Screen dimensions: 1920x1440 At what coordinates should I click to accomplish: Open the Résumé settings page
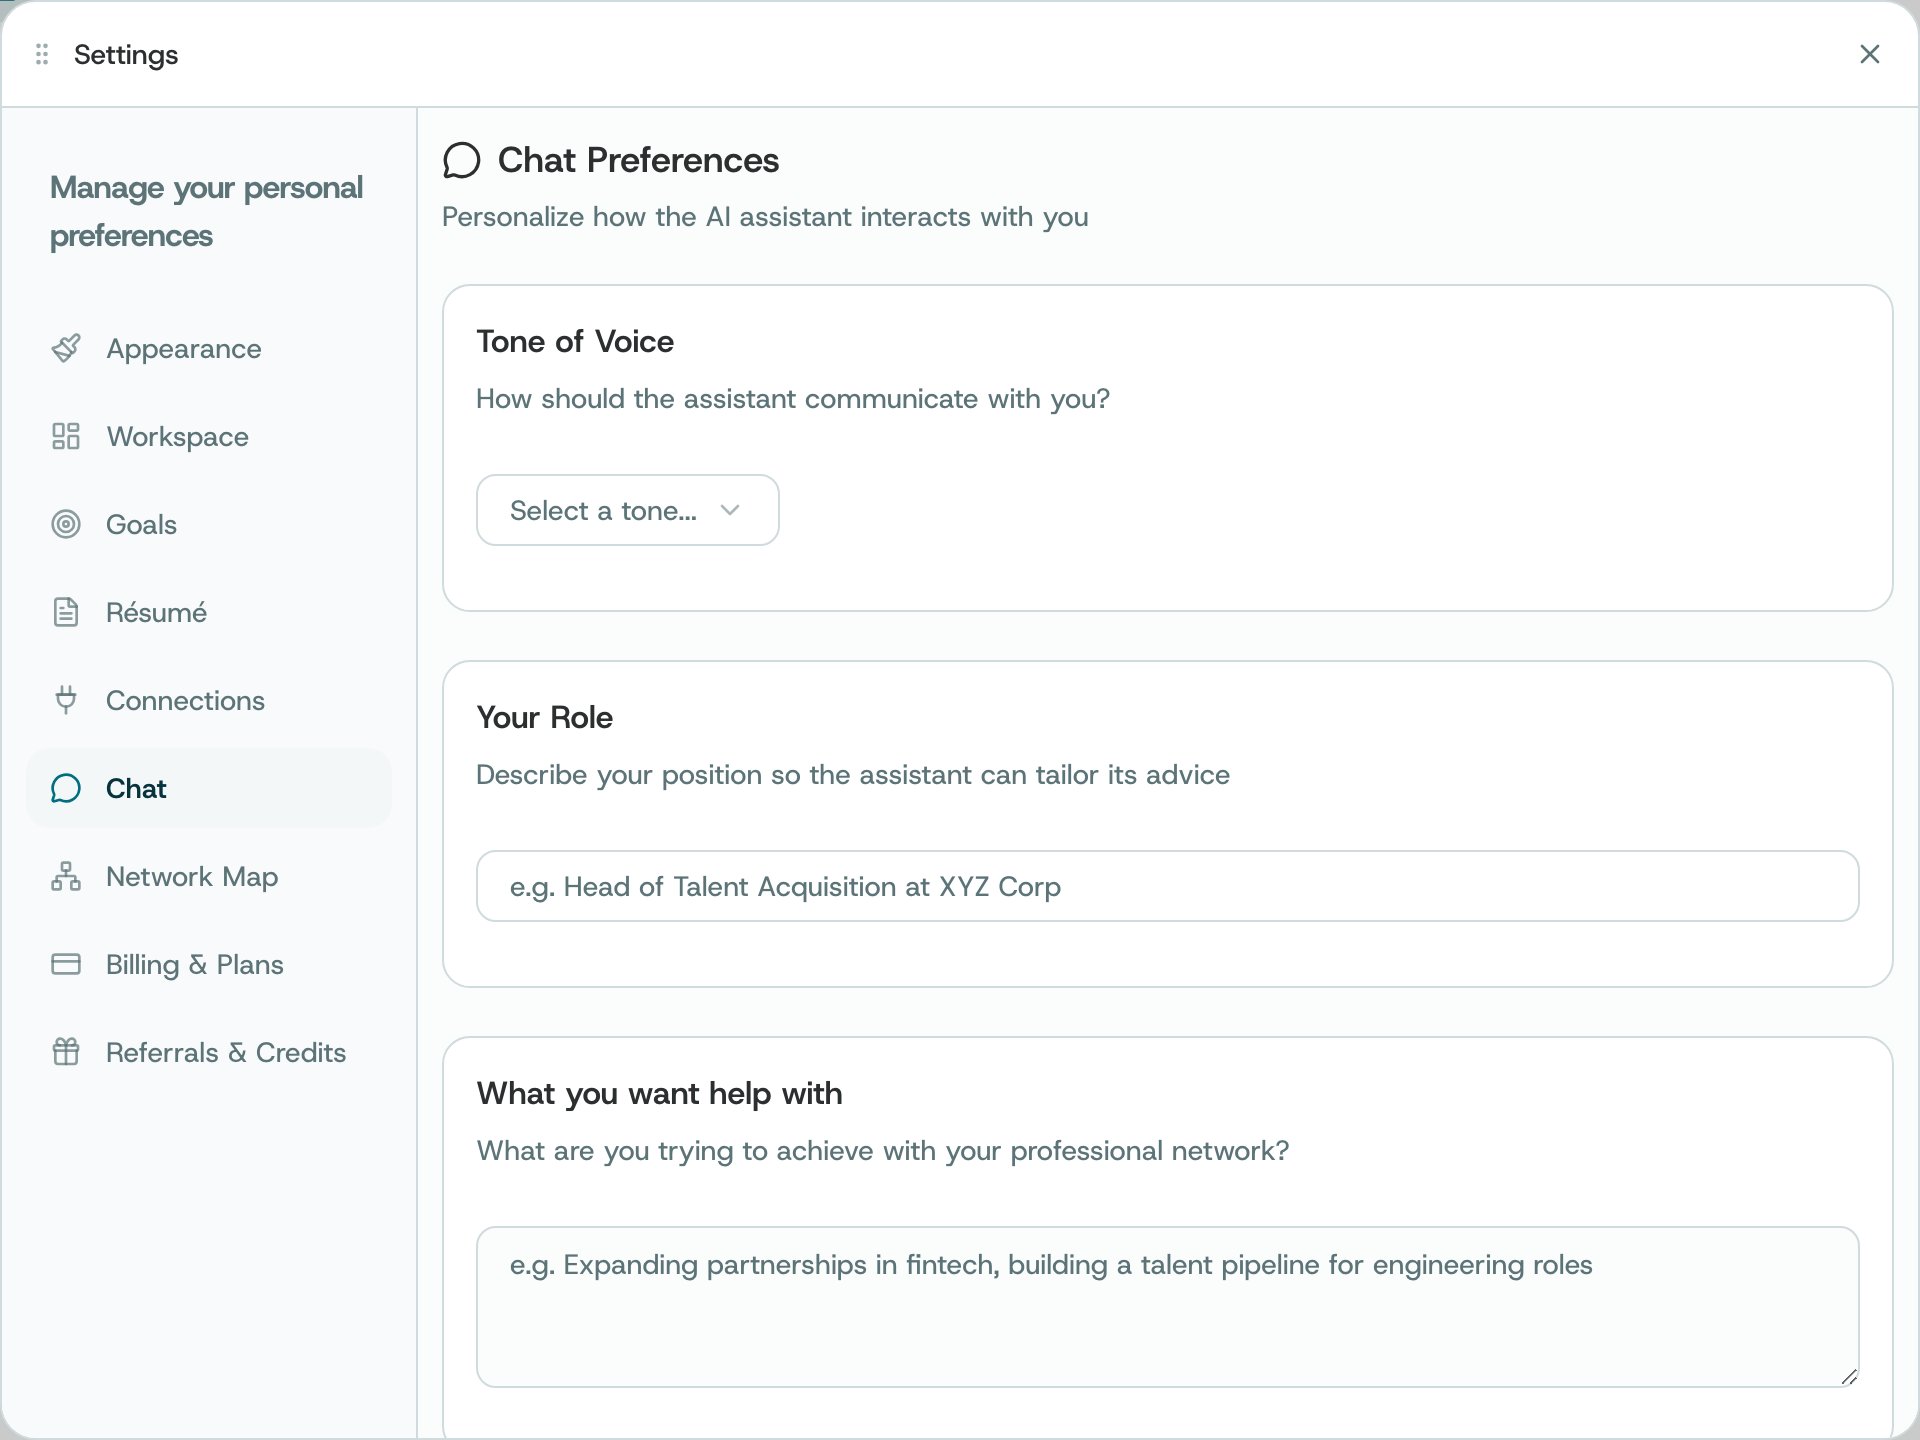(x=208, y=612)
